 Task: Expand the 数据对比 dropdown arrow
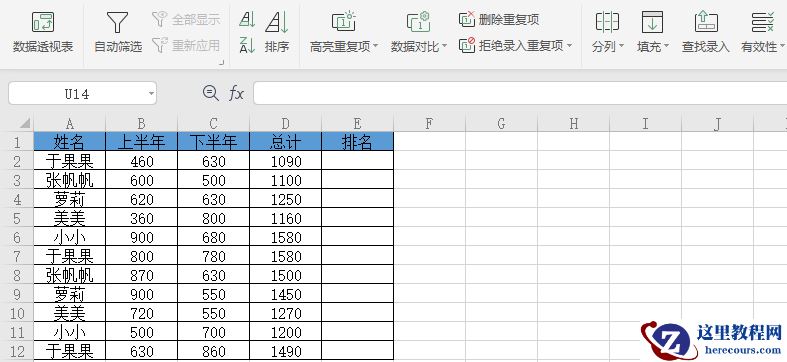coord(444,47)
